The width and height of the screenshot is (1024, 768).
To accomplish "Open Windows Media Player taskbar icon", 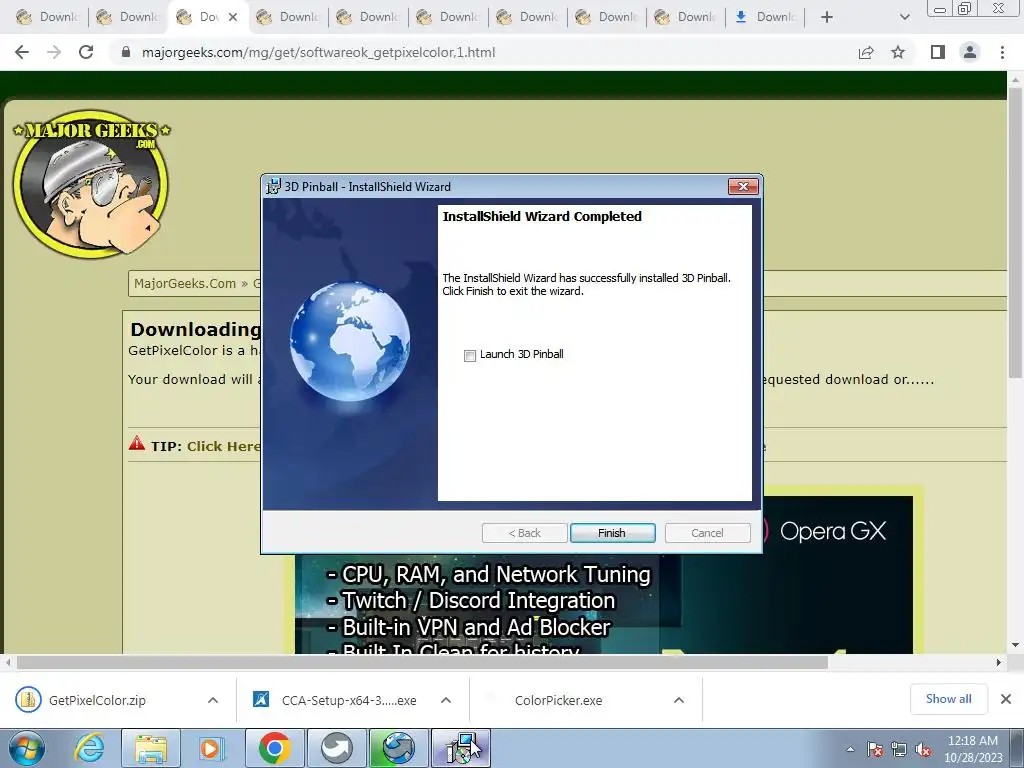I will tap(211, 748).
